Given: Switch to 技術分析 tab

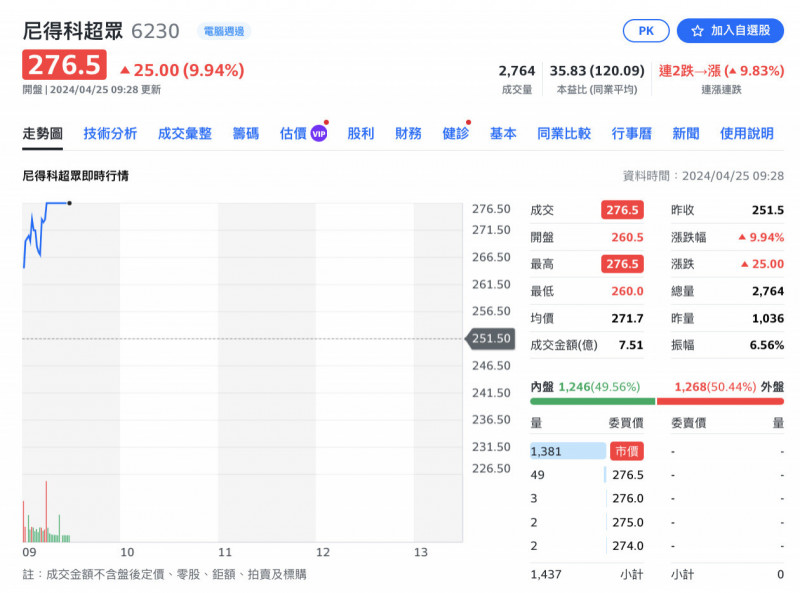Looking at the screenshot, I should click(110, 134).
